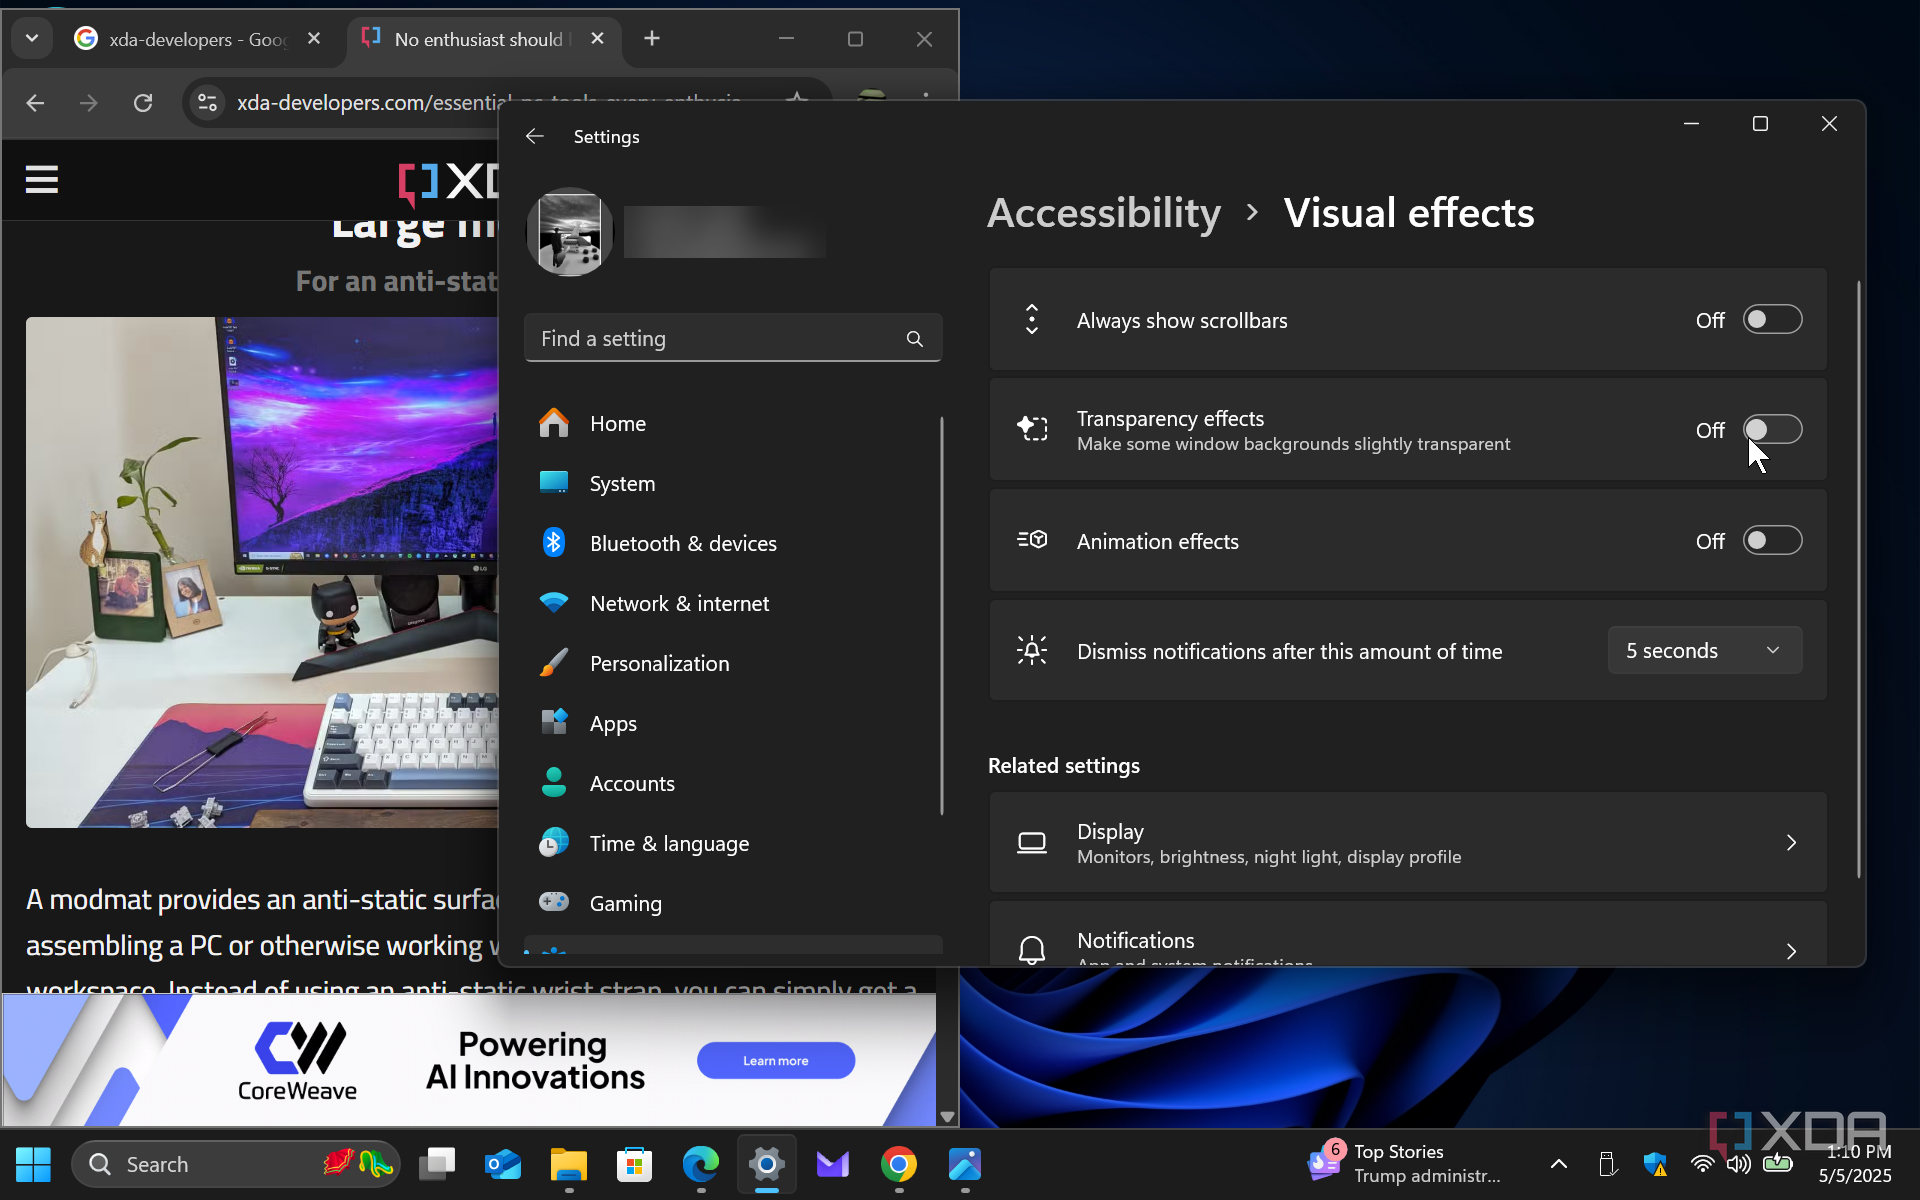Click Settings gear icon on taskbar

[x=767, y=1164]
